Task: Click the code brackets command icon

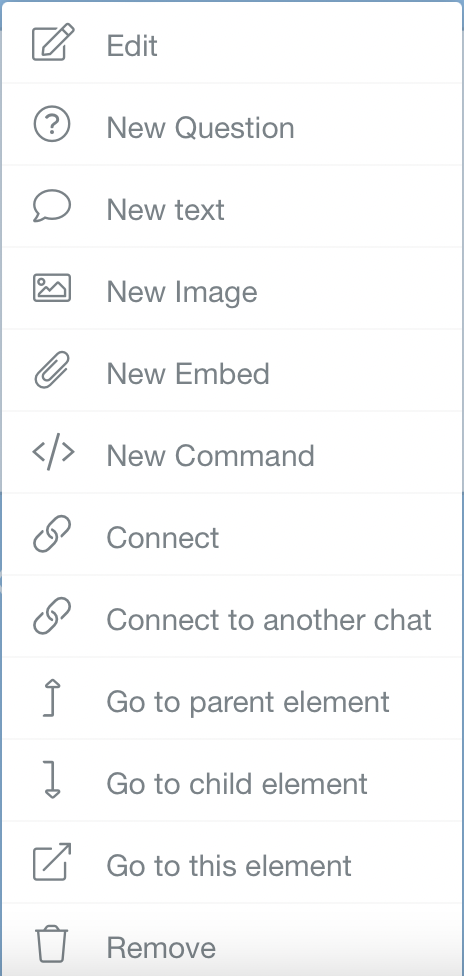Action: click(x=53, y=453)
